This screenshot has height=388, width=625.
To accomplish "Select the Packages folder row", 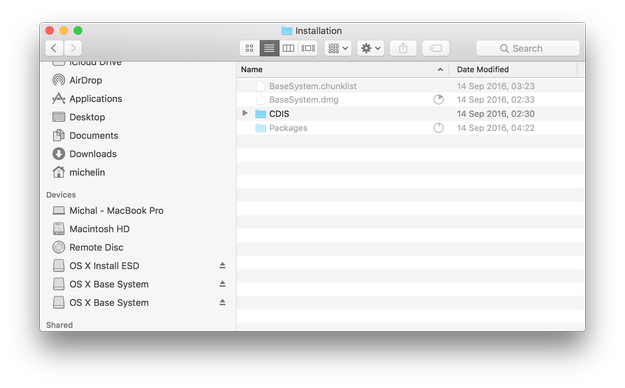I will (x=411, y=128).
